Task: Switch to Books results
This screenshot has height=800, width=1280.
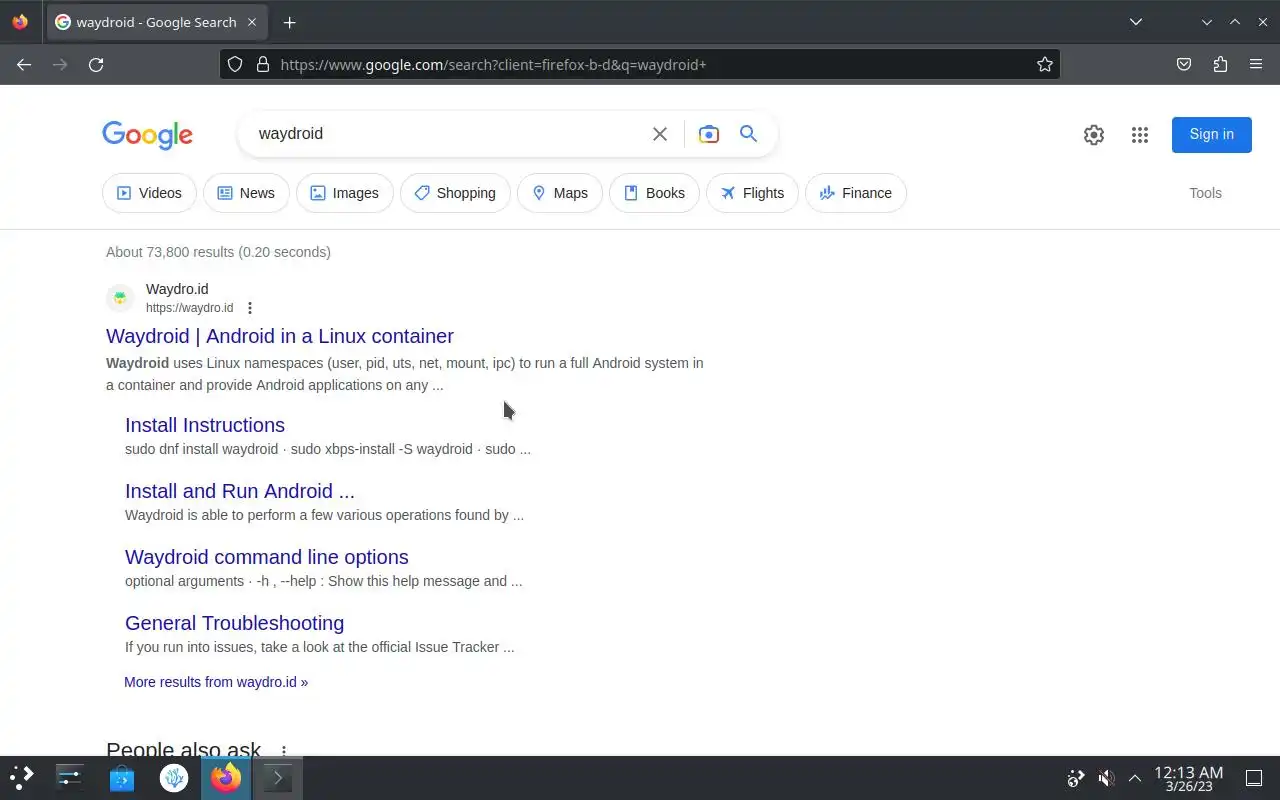Action: [654, 193]
